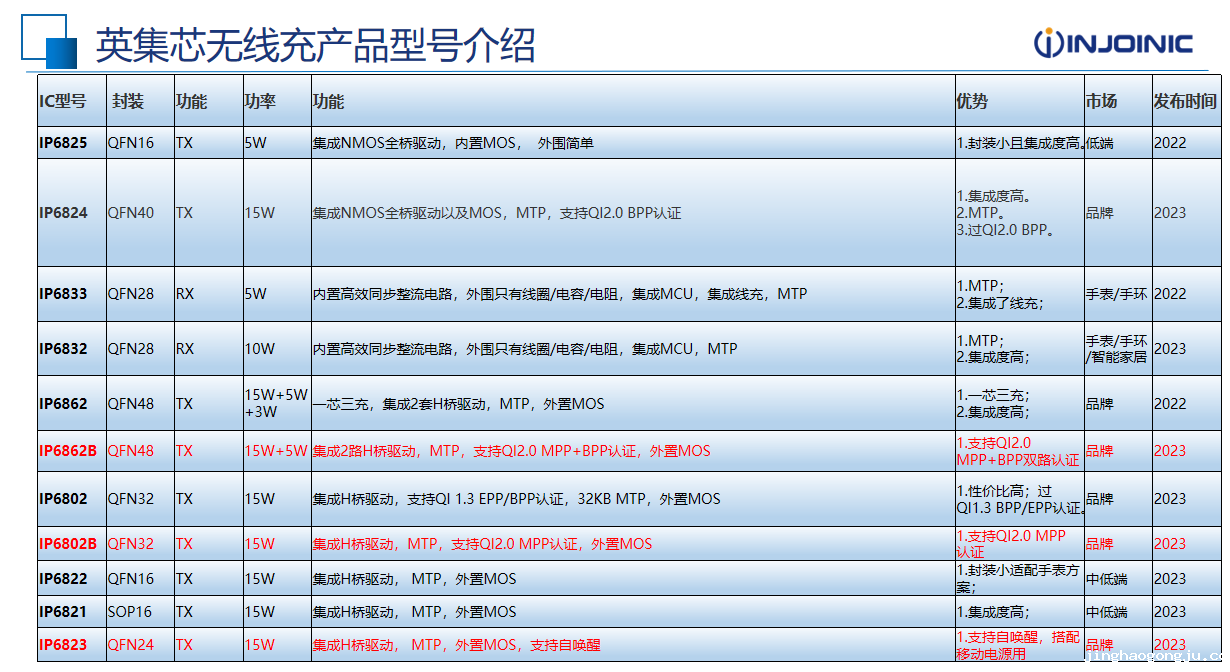
Task: Select description 一芯三充，集成2套H桥驱动
Action: pyautogui.click(x=459, y=404)
